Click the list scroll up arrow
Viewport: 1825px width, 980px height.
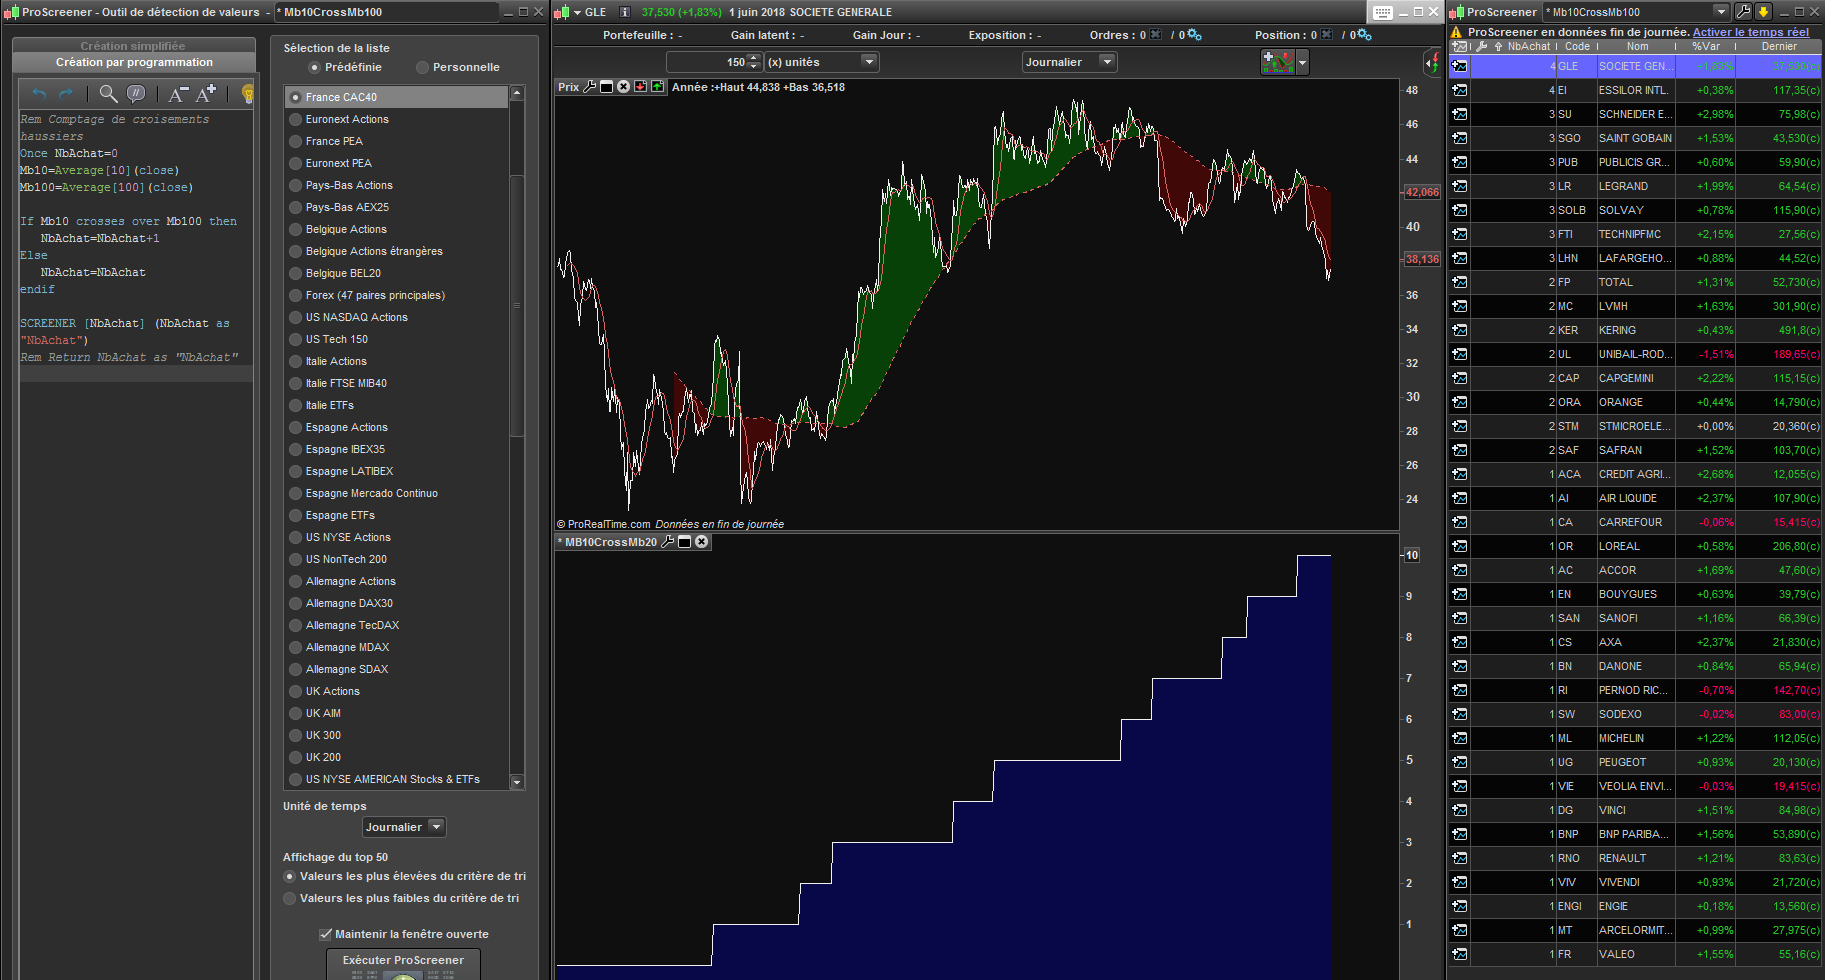pyautogui.click(x=517, y=93)
